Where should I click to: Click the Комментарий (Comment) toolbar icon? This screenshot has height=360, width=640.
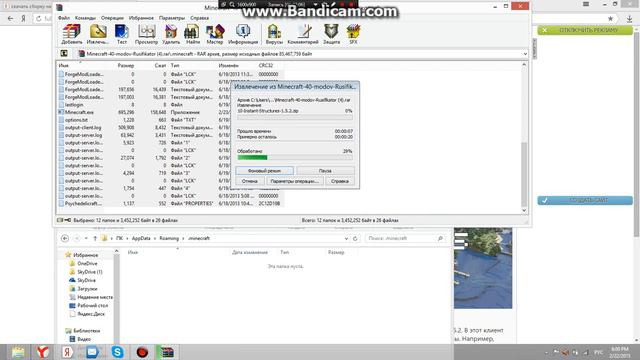303,34
